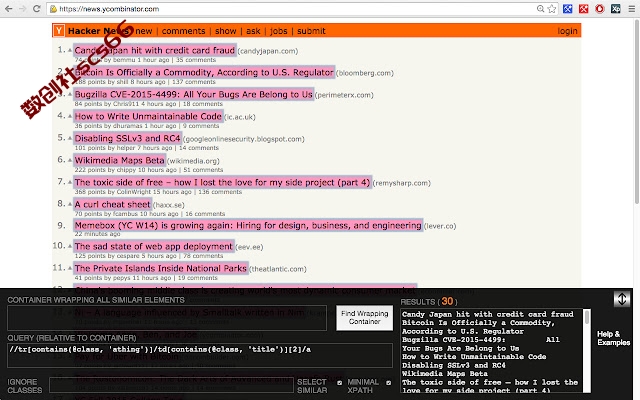640x400 pixels.
Task: Upvote 'The sad state of web app deployment'
Action: coord(70,247)
